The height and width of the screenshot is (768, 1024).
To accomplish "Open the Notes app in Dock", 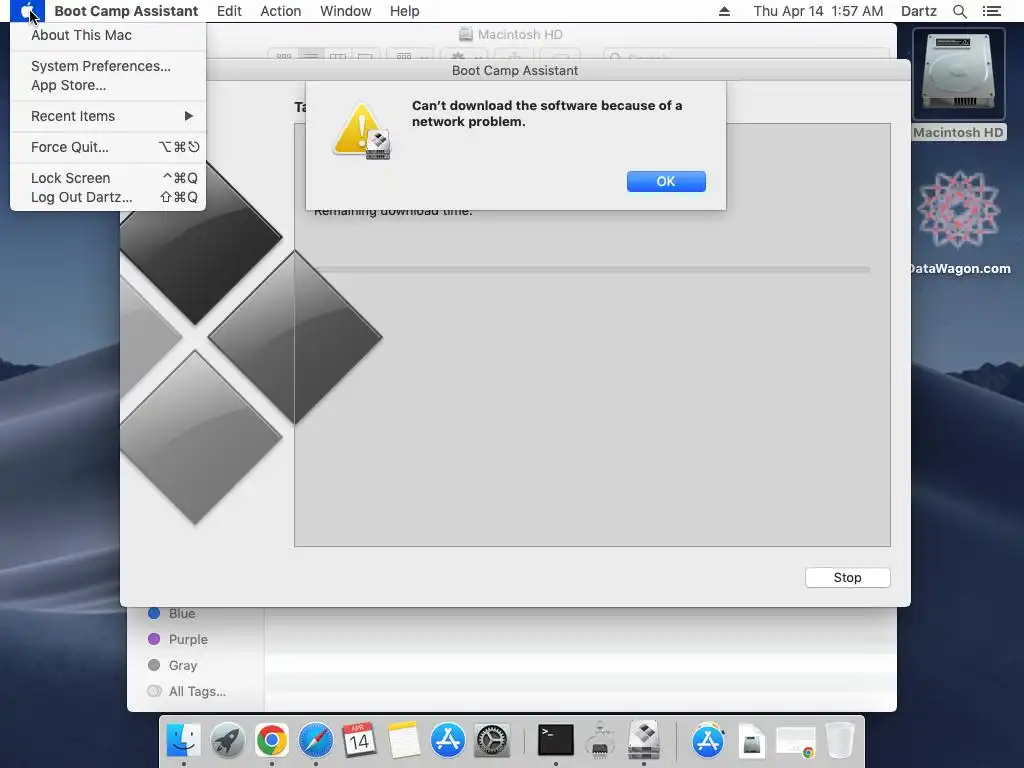I will [404, 741].
